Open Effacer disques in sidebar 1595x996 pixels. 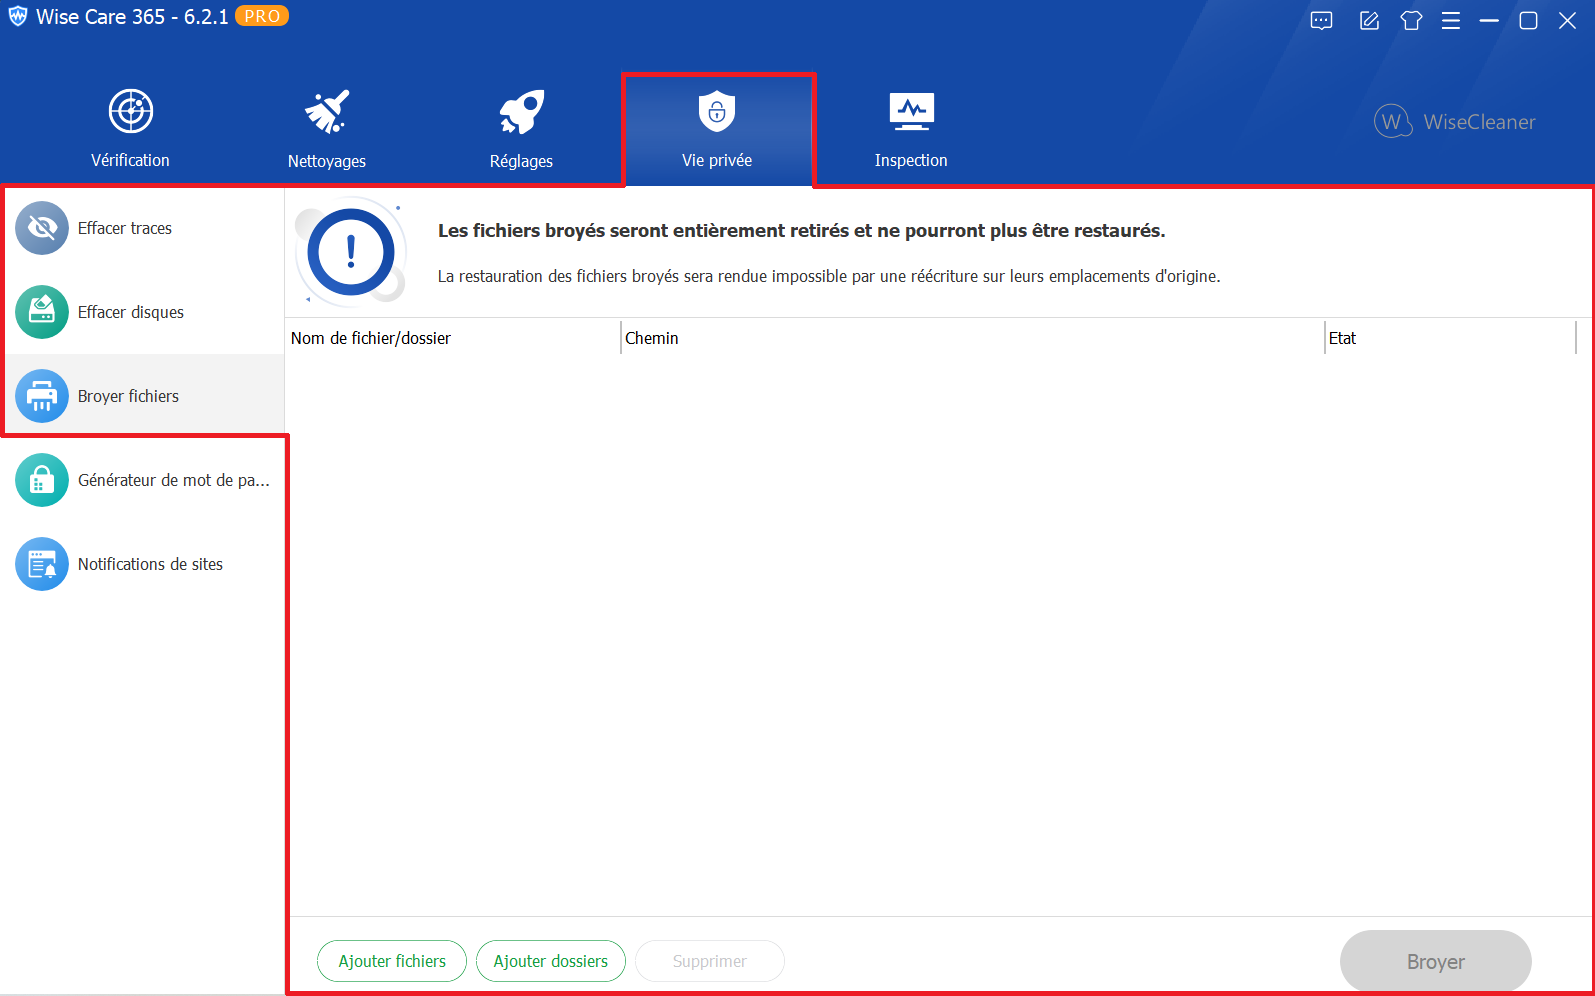[x=144, y=312]
